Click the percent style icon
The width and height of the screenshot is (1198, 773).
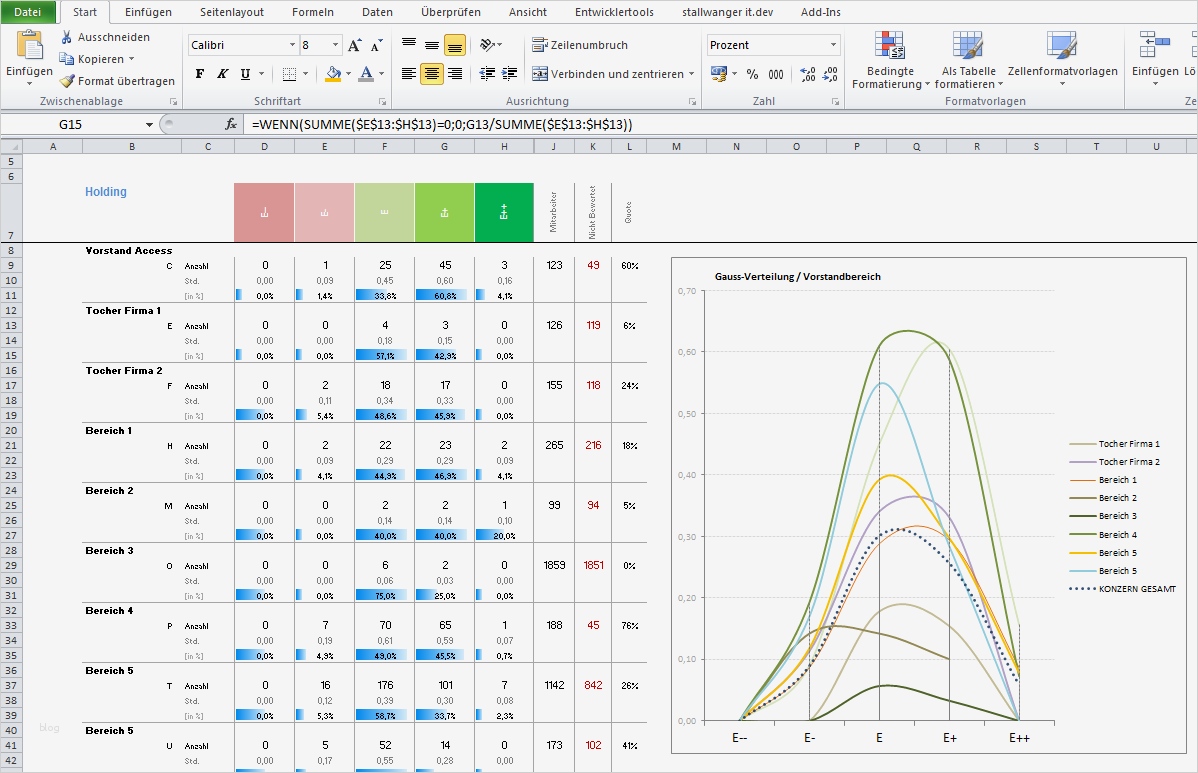coord(752,74)
